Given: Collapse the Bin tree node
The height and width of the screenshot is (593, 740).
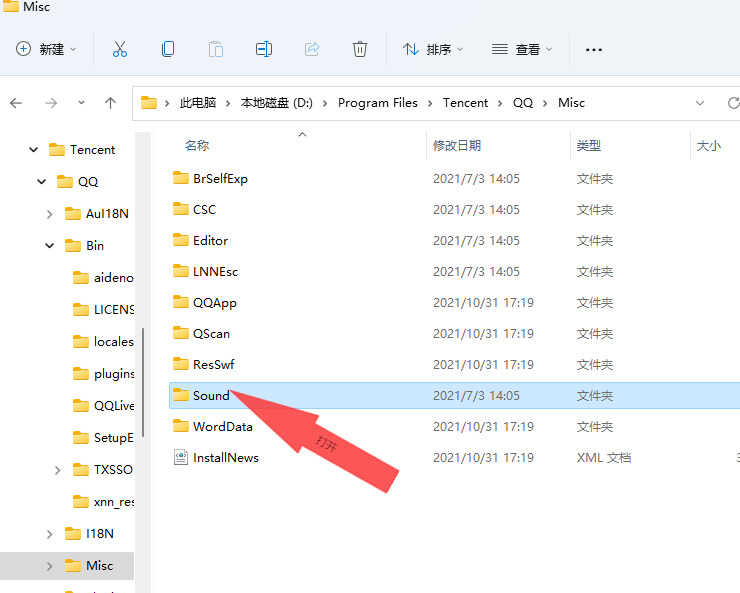Looking at the screenshot, I should [50, 245].
